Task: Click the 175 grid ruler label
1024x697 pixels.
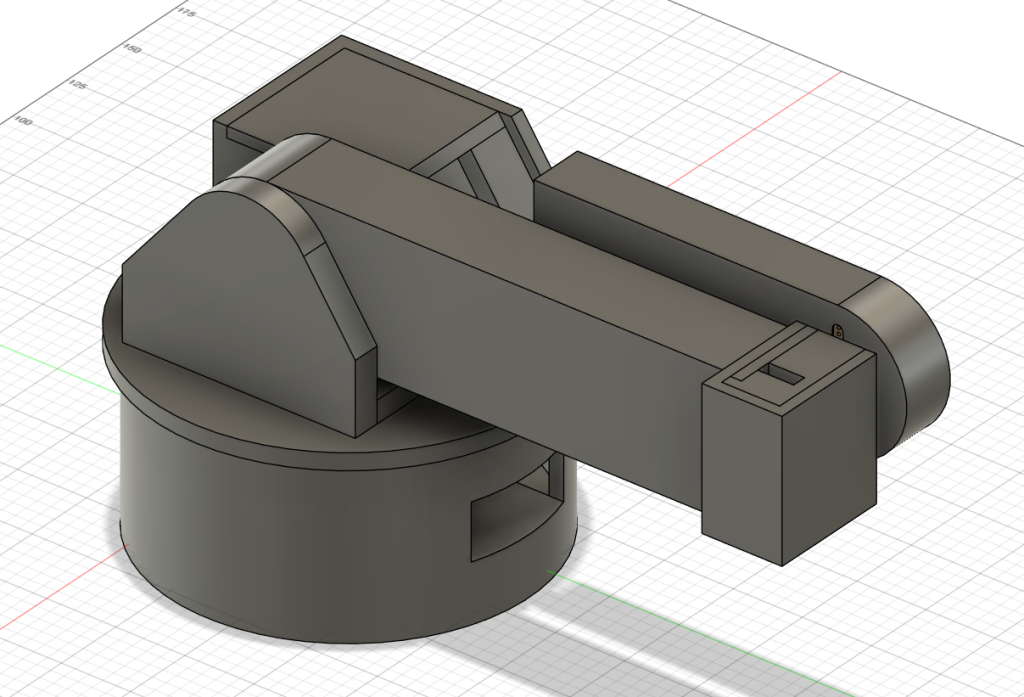Action: click(x=185, y=12)
